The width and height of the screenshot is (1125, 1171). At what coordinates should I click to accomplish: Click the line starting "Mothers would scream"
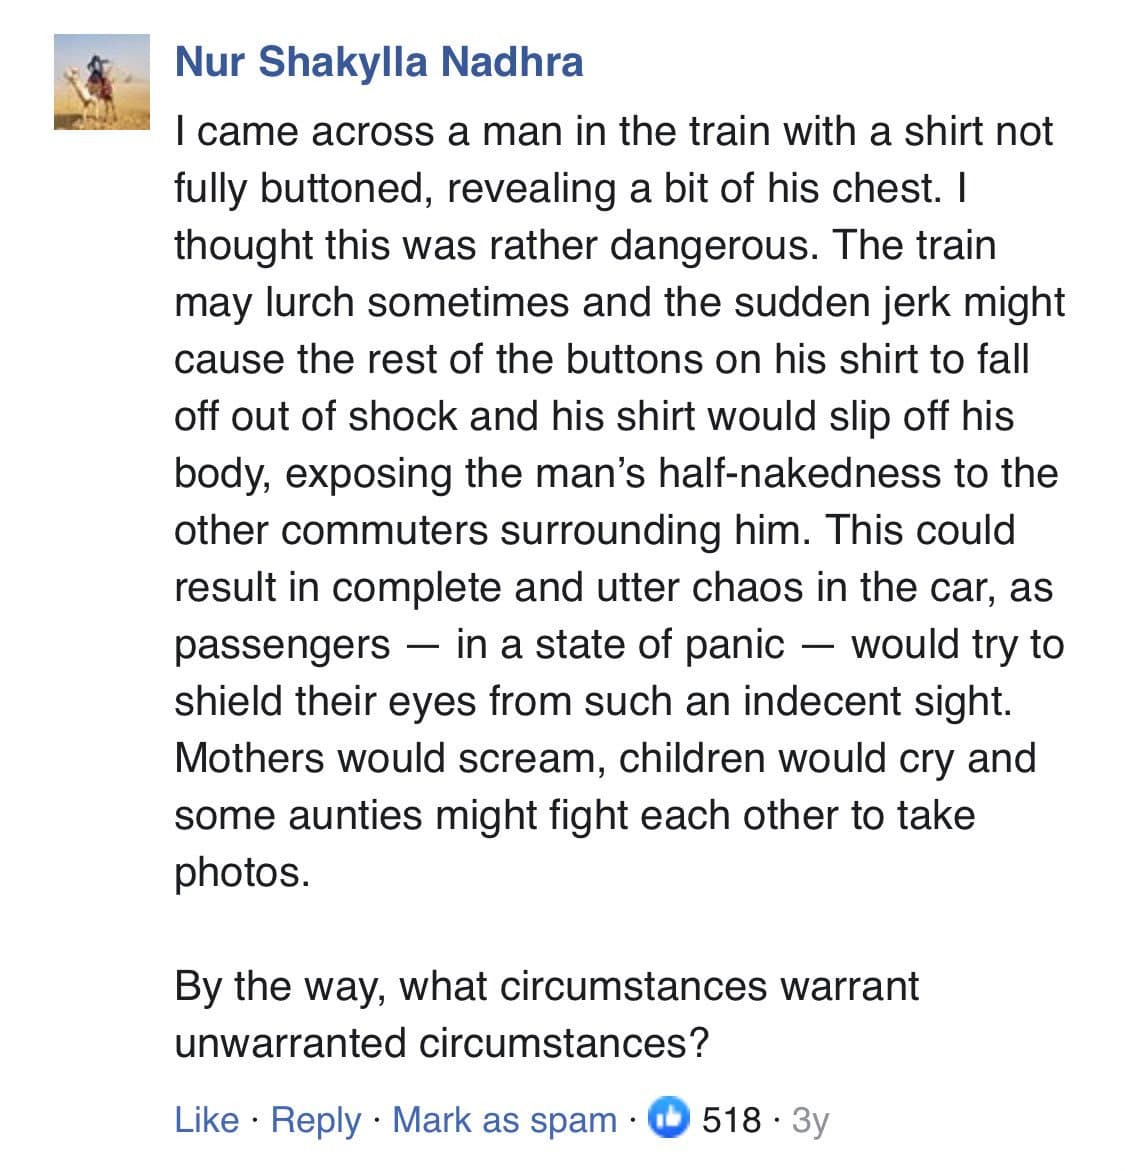[604, 758]
